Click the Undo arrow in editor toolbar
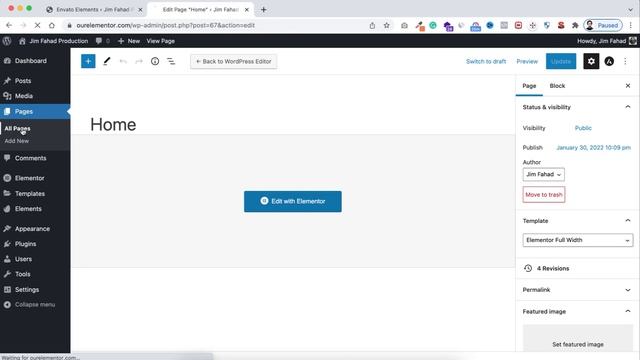Screen dimensions: 640x360 (123, 61)
